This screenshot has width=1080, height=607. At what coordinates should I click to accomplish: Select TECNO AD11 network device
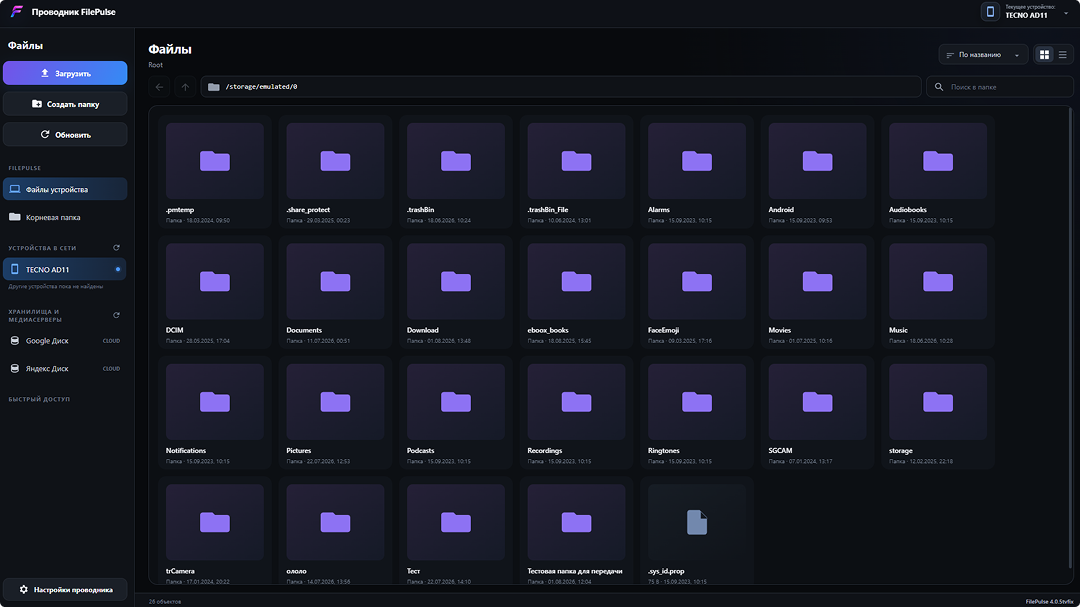(x=65, y=269)
